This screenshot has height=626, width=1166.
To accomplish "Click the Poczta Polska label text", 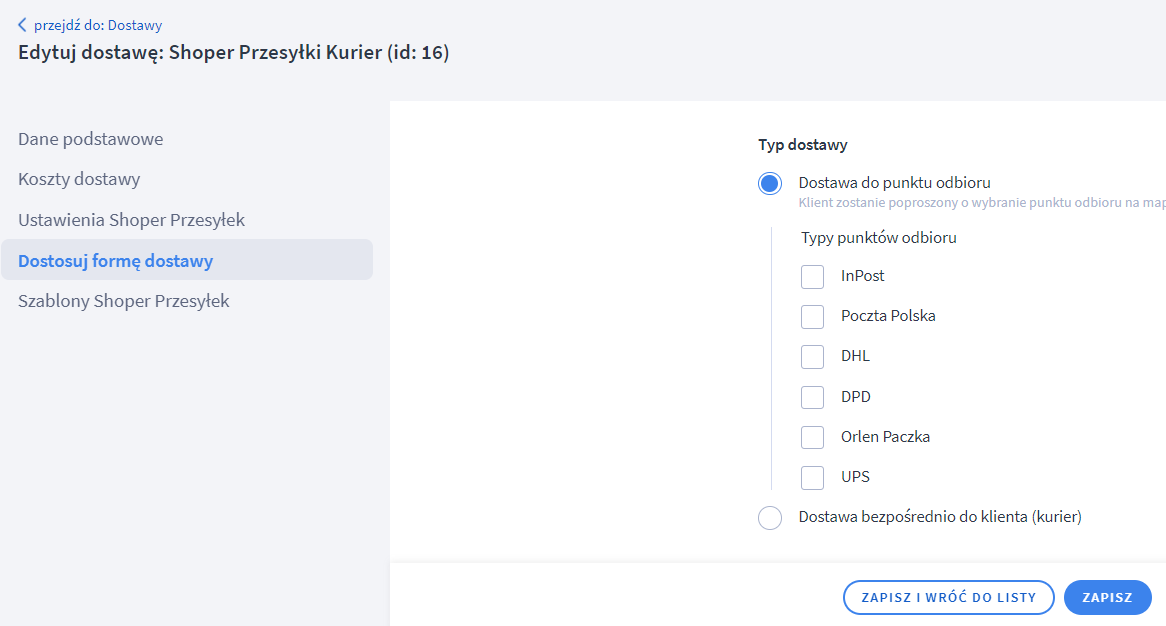I will [888, 316].
